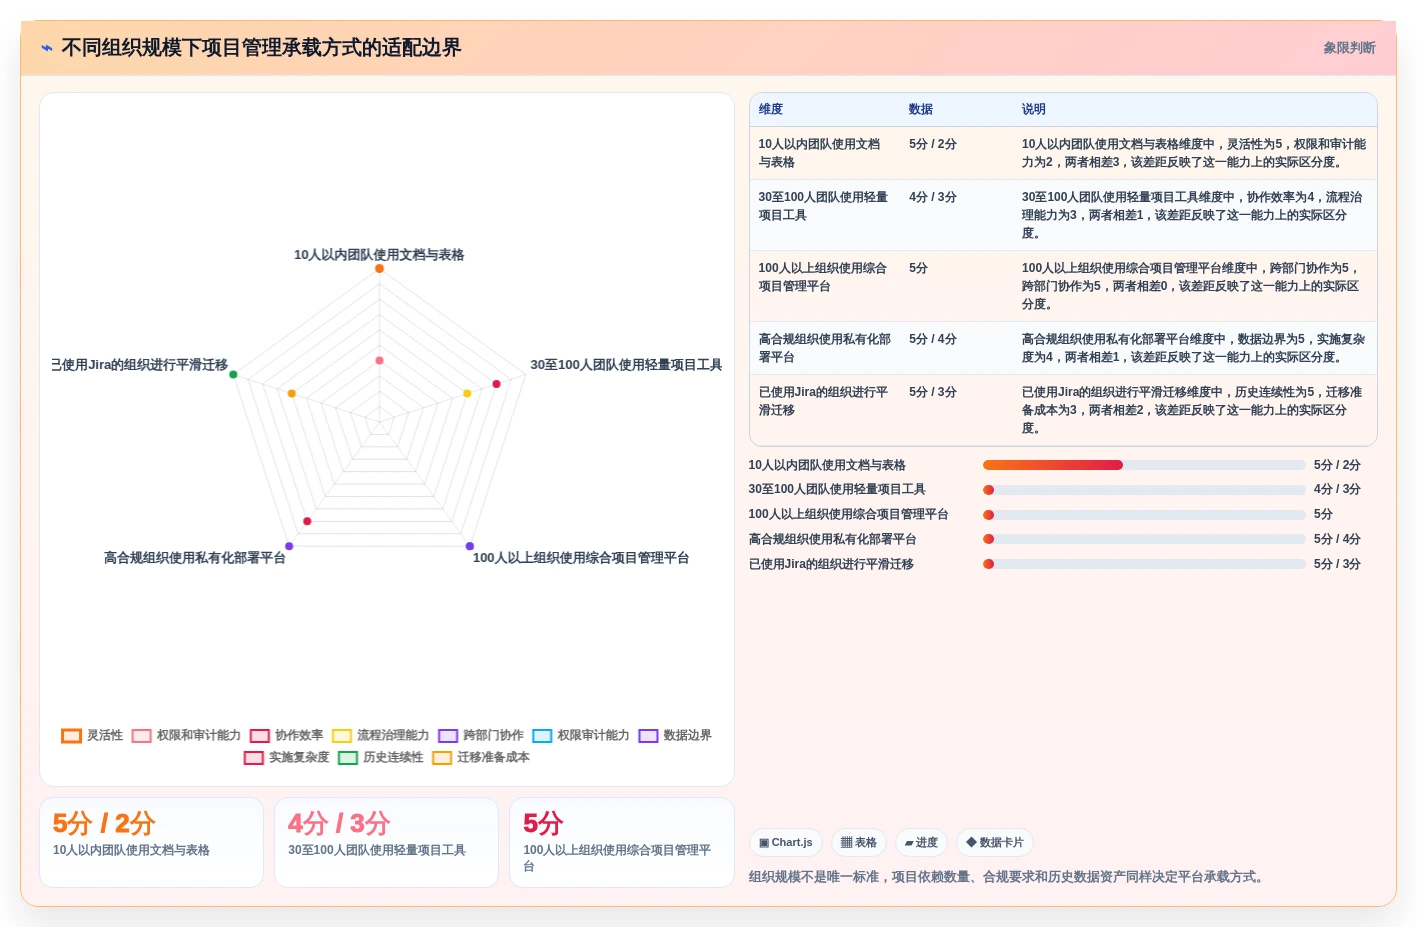This screenshot has height=927, width=1417.
Task: Hide the 权限审计能力 dataset via its legend item
Action: click(581, 736)
